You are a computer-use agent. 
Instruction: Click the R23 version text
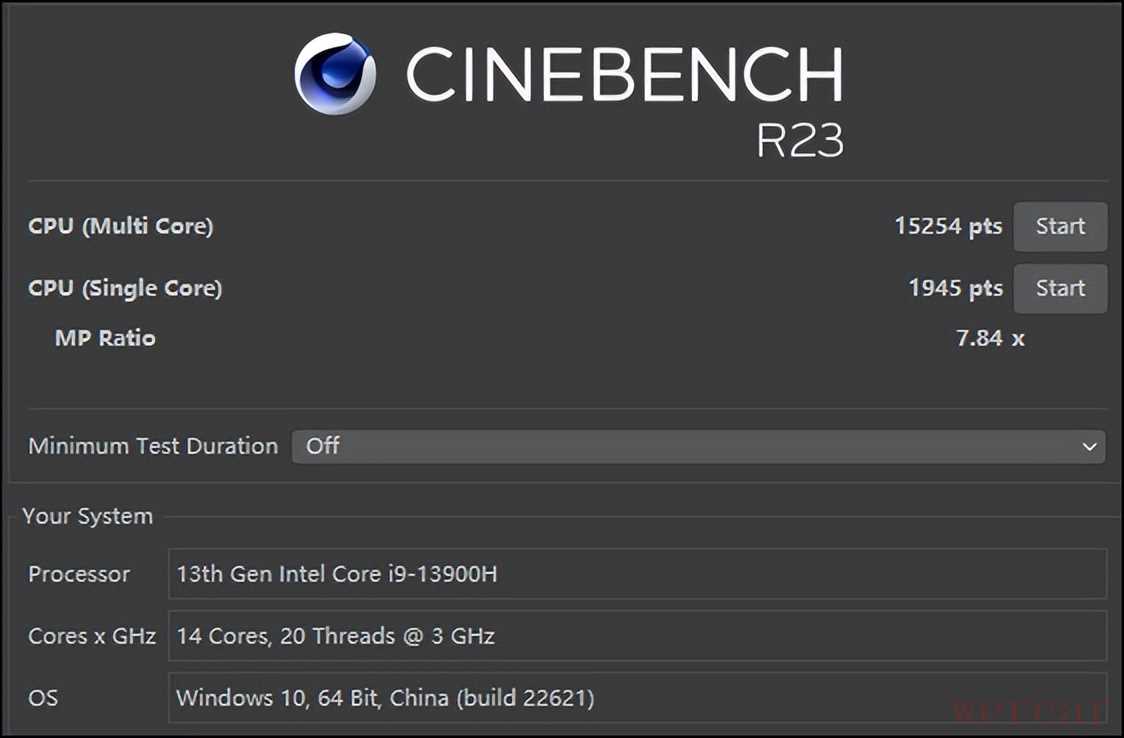[799, 141]
